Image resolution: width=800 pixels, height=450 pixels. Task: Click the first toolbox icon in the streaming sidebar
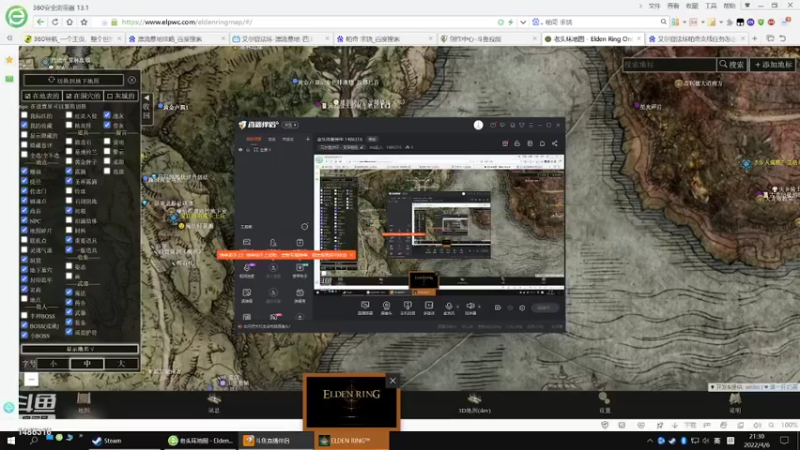tap(247, 242)
